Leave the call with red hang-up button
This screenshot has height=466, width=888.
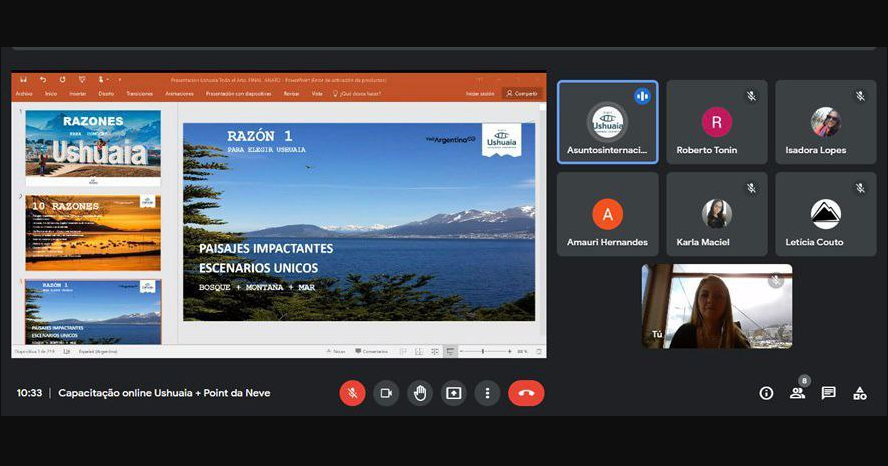tap(526, 393)
